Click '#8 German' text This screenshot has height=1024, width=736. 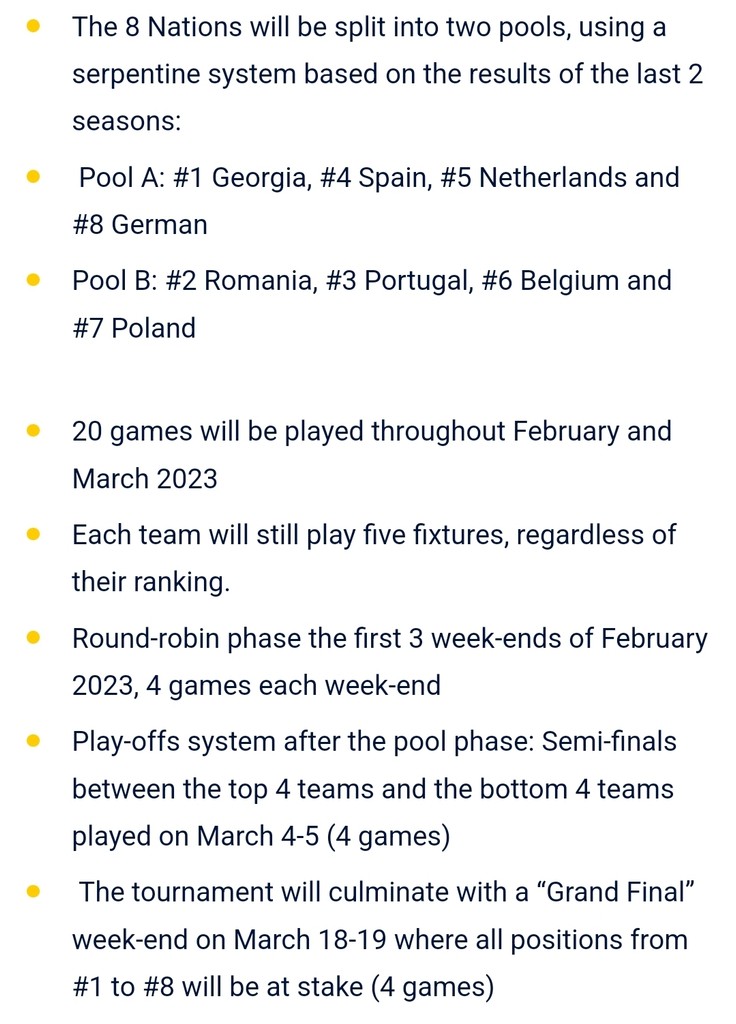(140, 225)
